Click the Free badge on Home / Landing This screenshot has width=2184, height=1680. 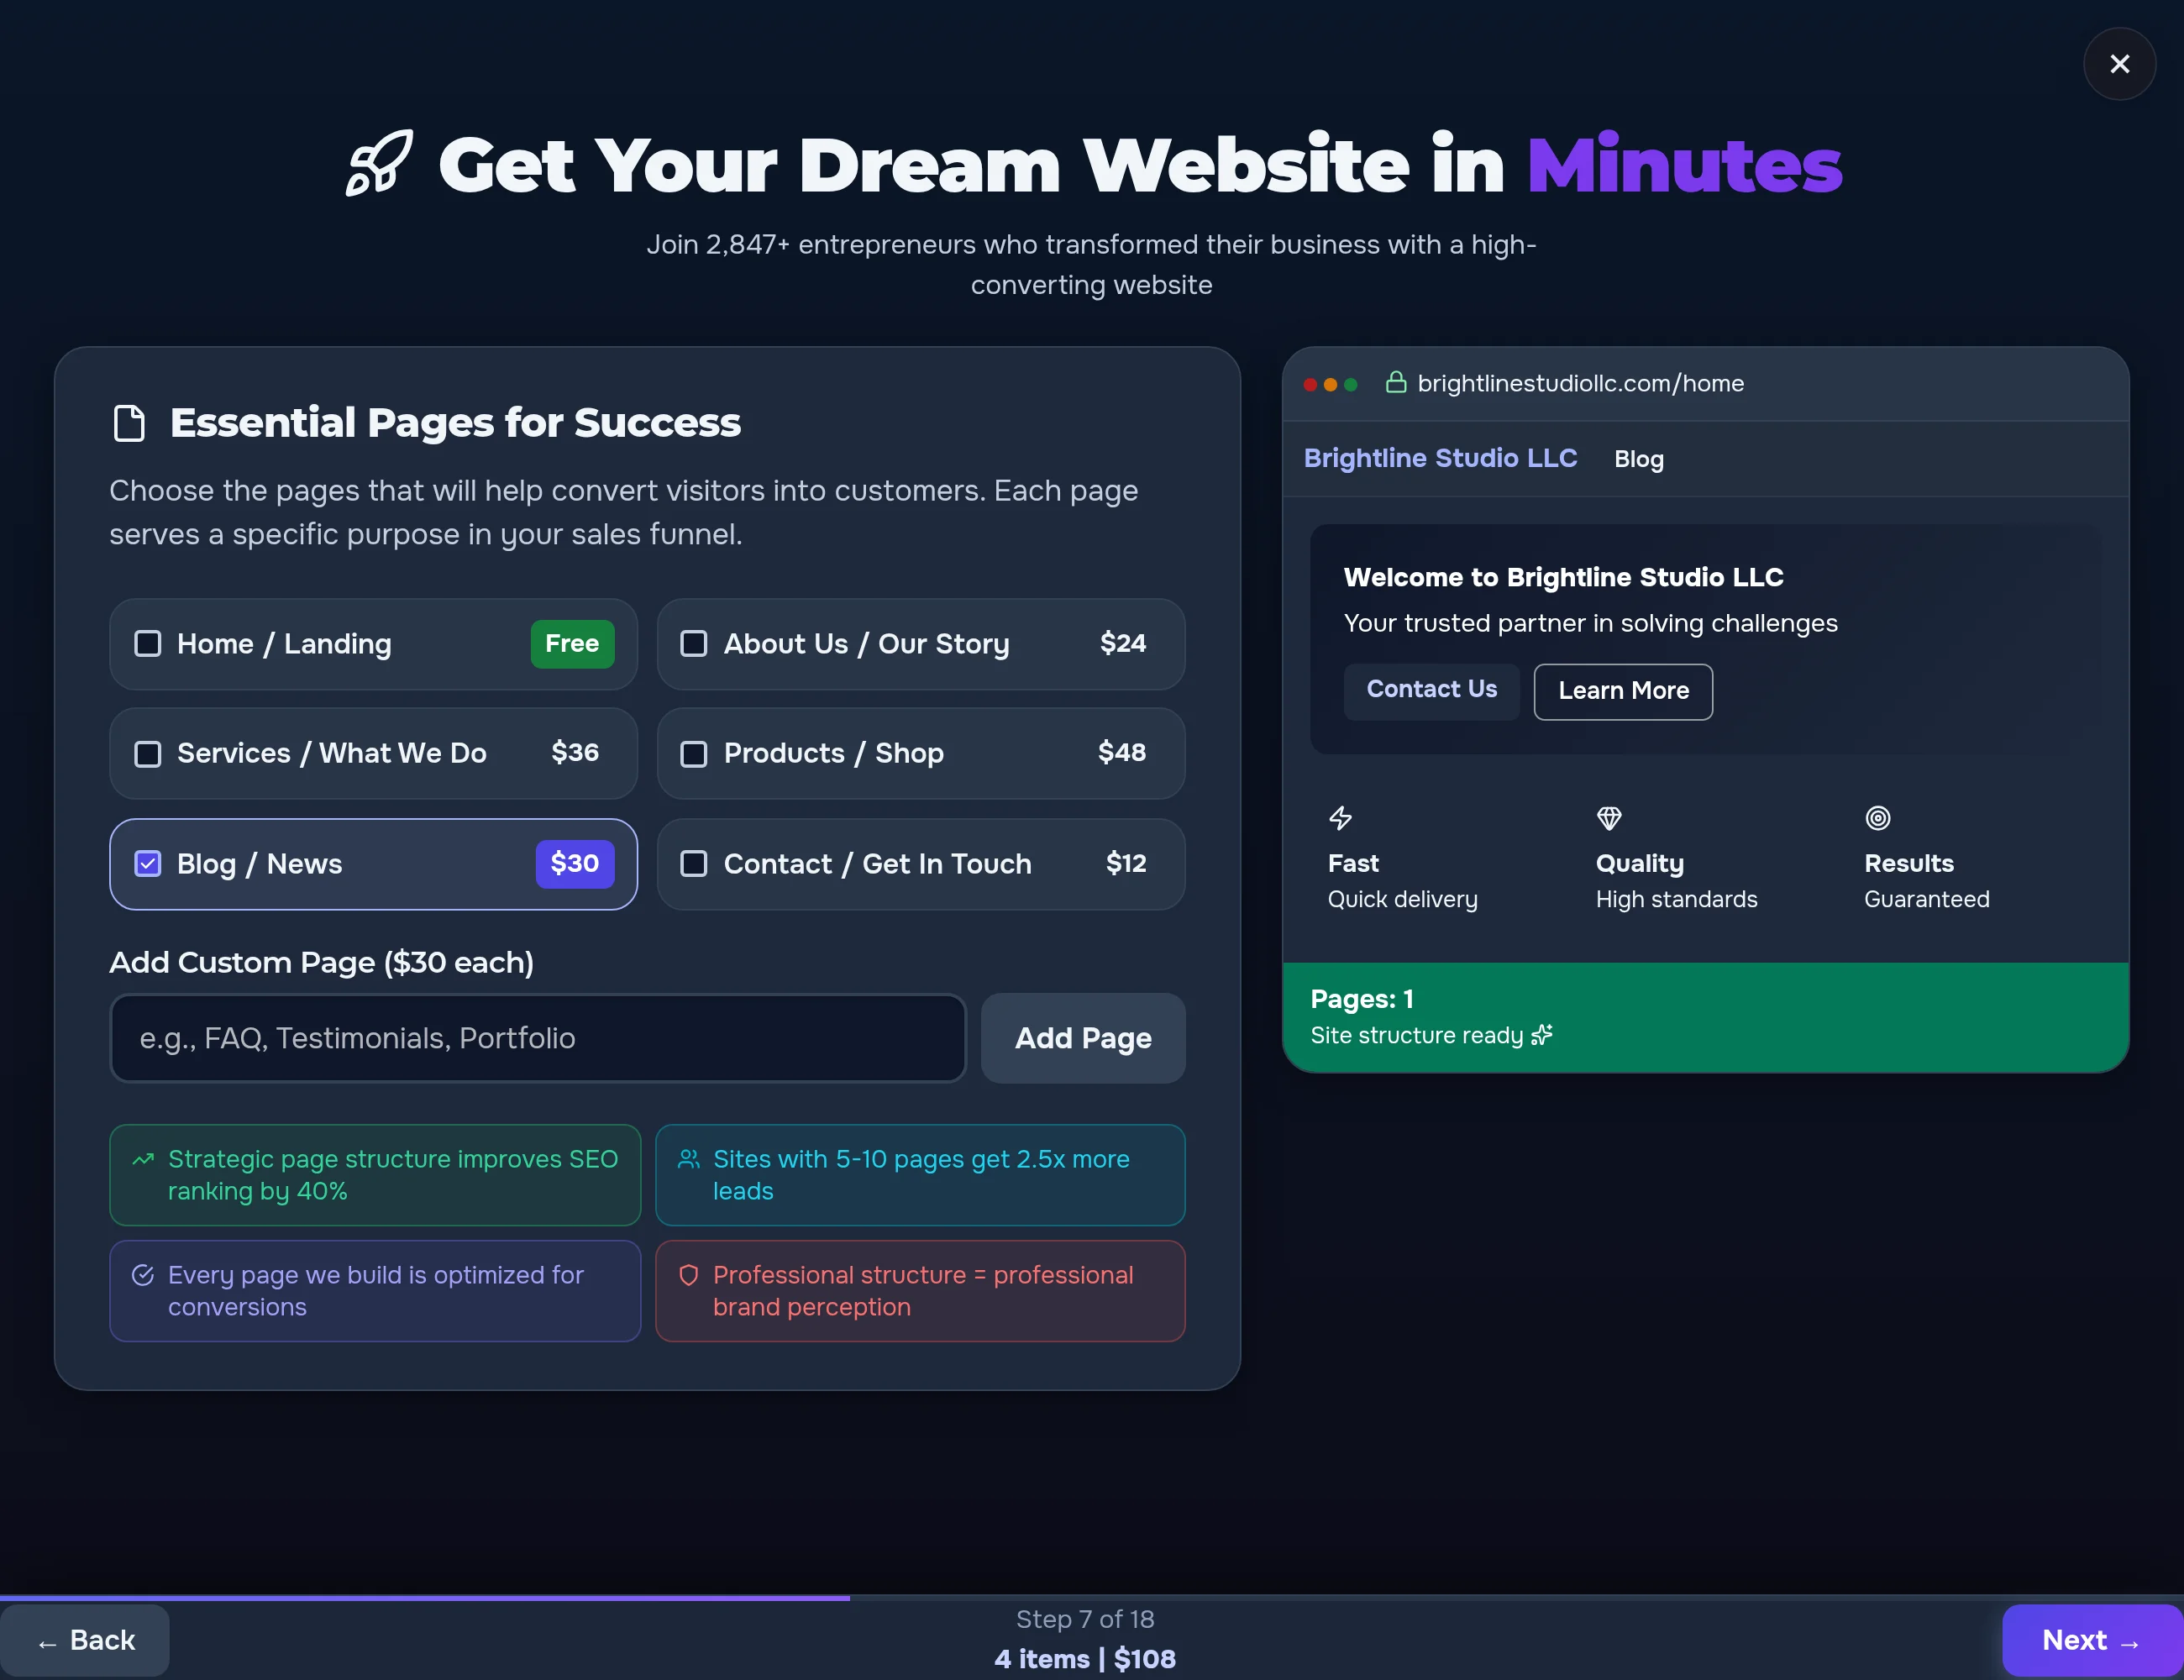click(572, 643)
